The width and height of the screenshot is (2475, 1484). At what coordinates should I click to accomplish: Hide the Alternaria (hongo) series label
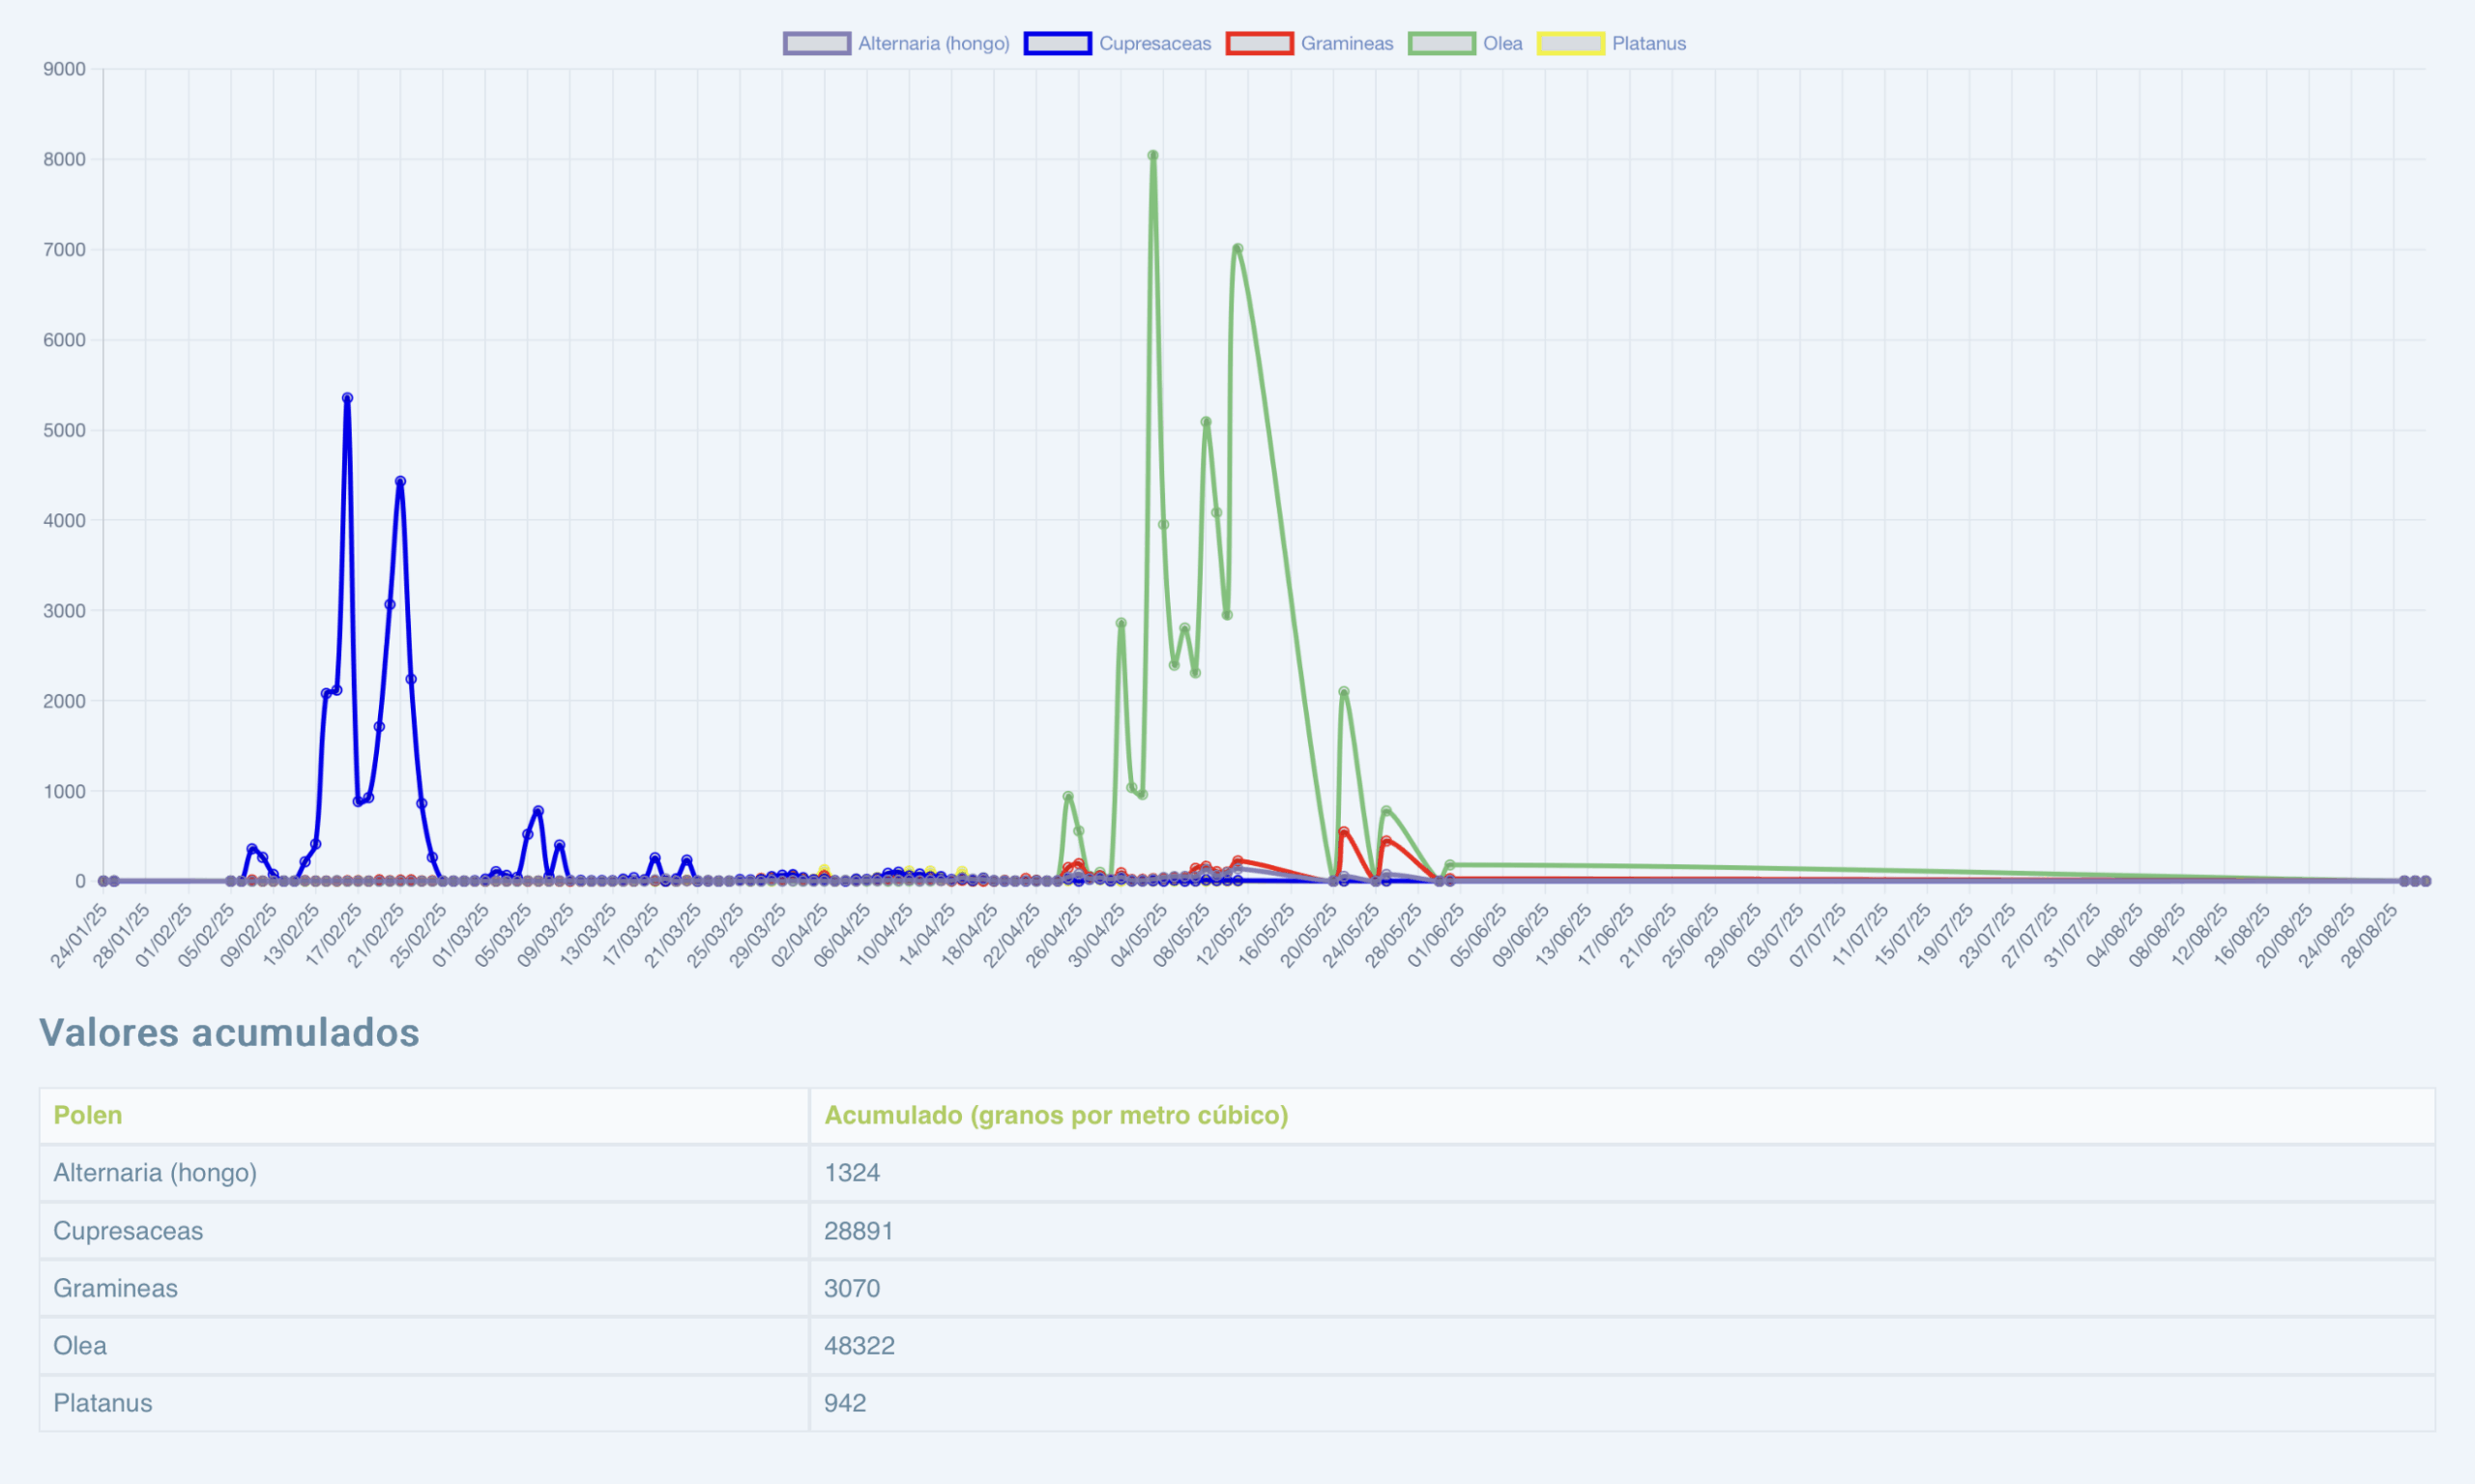coord(933,43)
